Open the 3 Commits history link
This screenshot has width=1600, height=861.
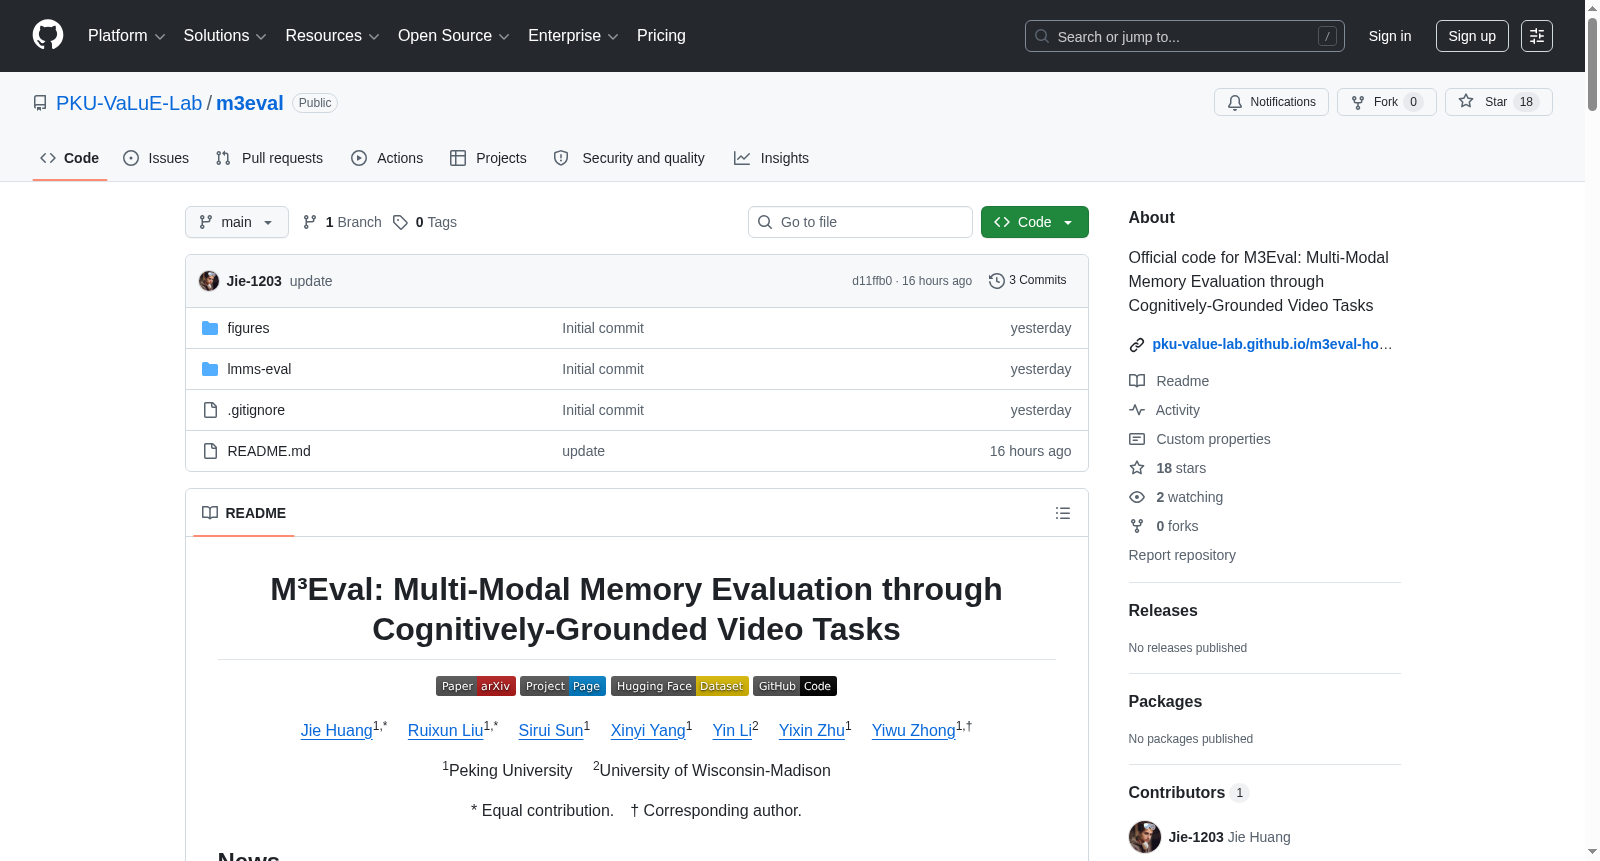pyautogui.click(x=1028, y=281)
